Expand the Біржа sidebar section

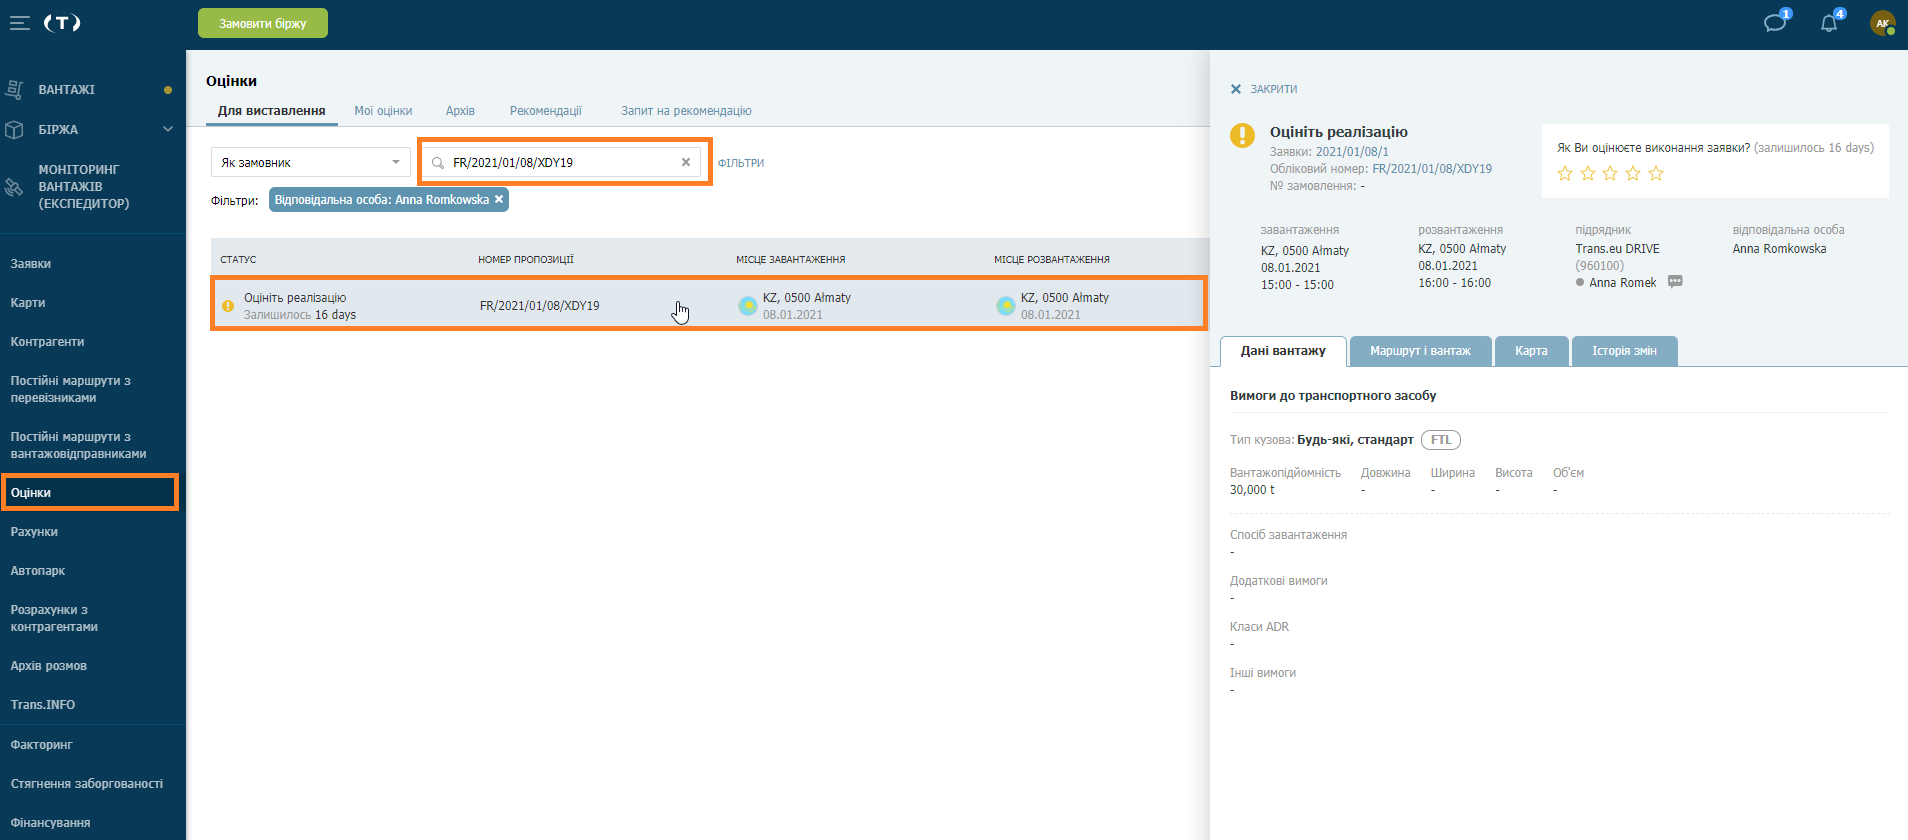(x=168, y=129)
